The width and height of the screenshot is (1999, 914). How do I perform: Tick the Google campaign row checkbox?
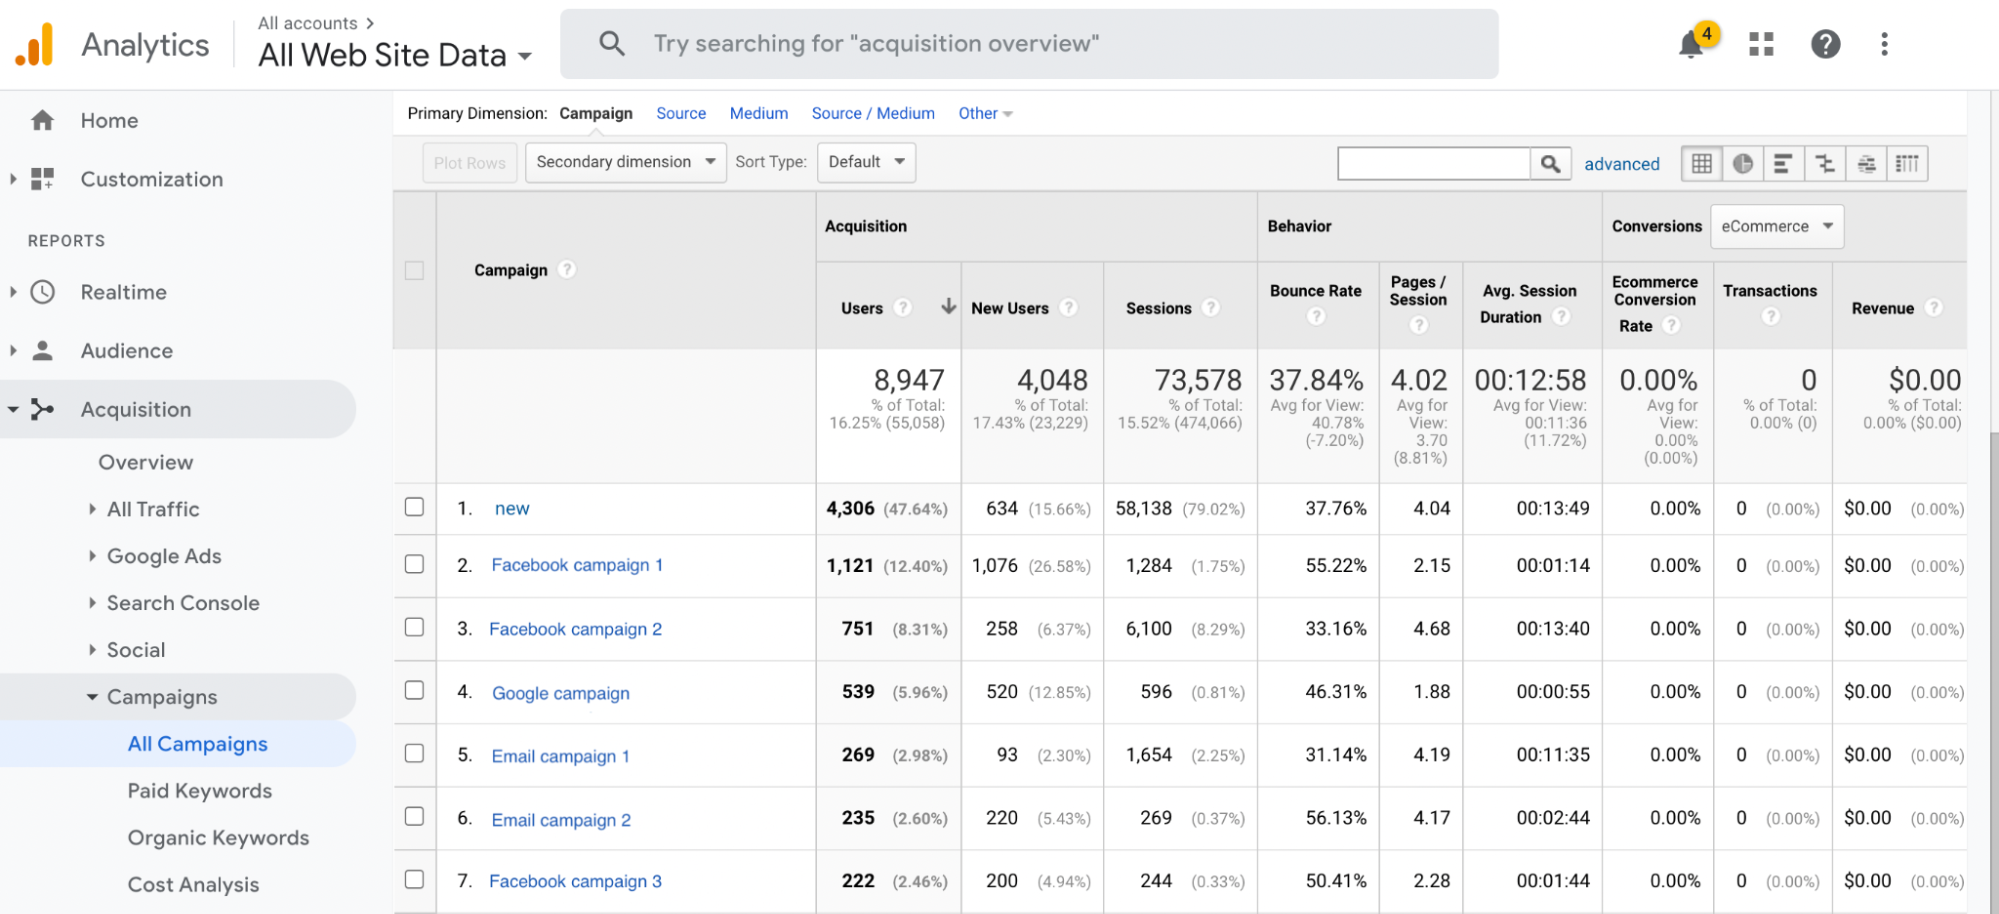tap(414, 690)
